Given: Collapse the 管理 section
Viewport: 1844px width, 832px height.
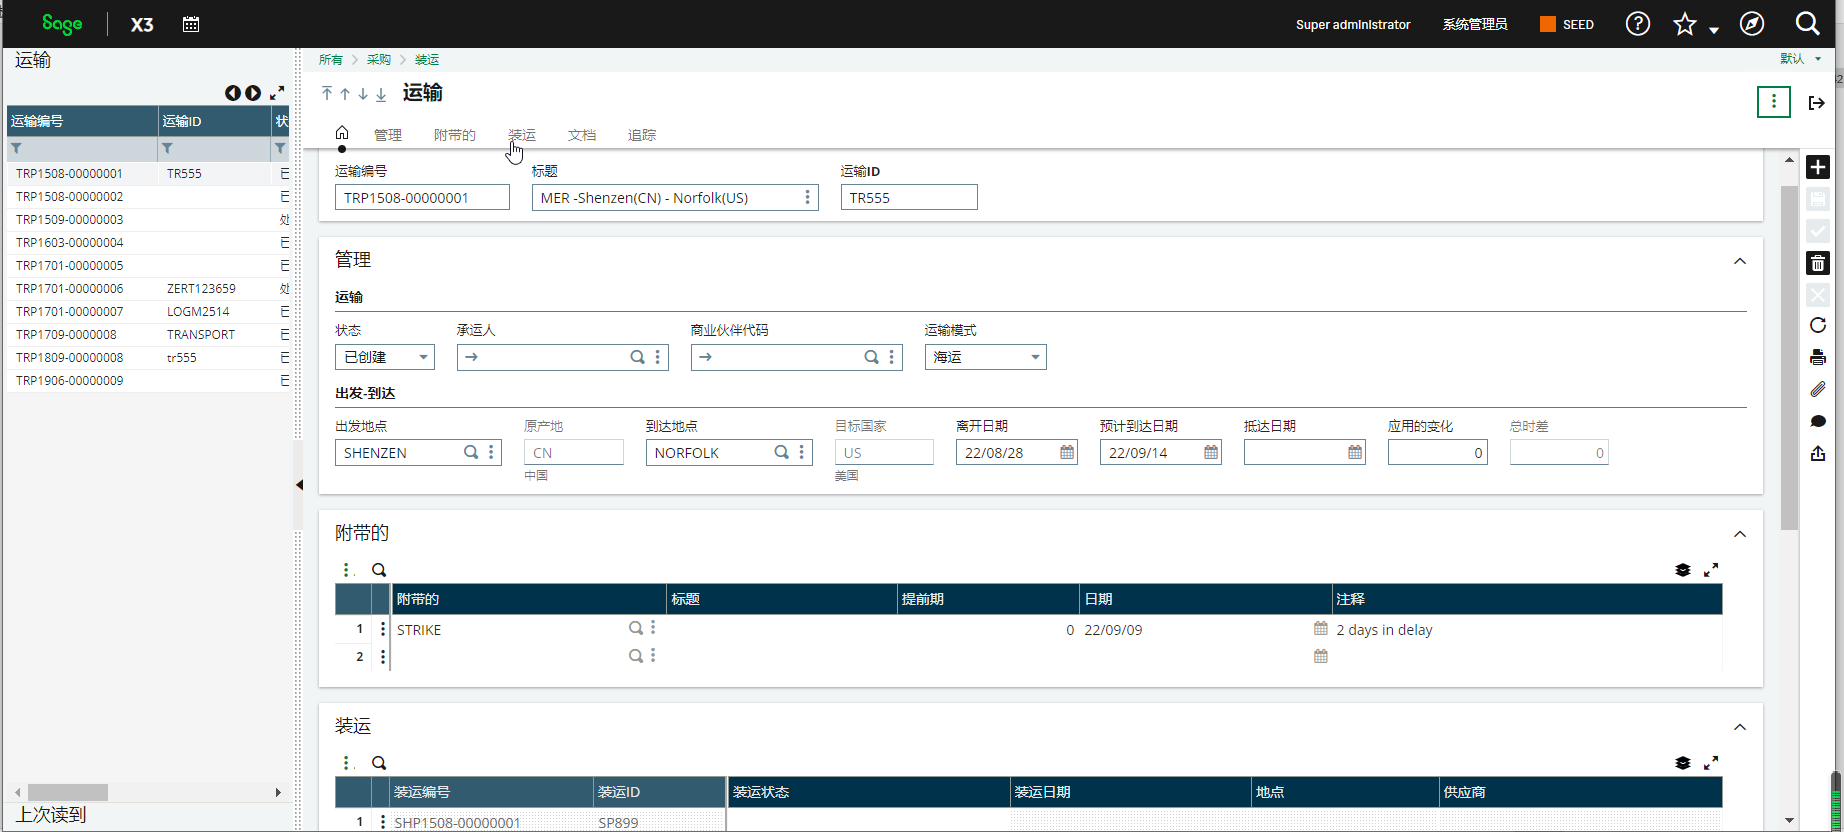Looking at the screenshot, I should pyautogui.click(x=1739, y=261).
